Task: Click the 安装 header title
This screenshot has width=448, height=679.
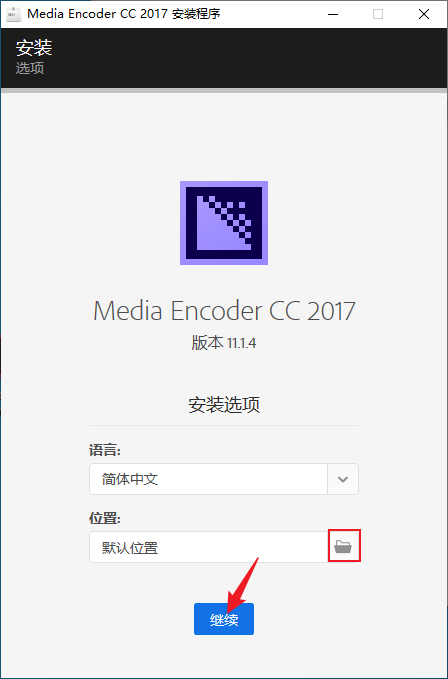Action: click(x=34, y=47)
